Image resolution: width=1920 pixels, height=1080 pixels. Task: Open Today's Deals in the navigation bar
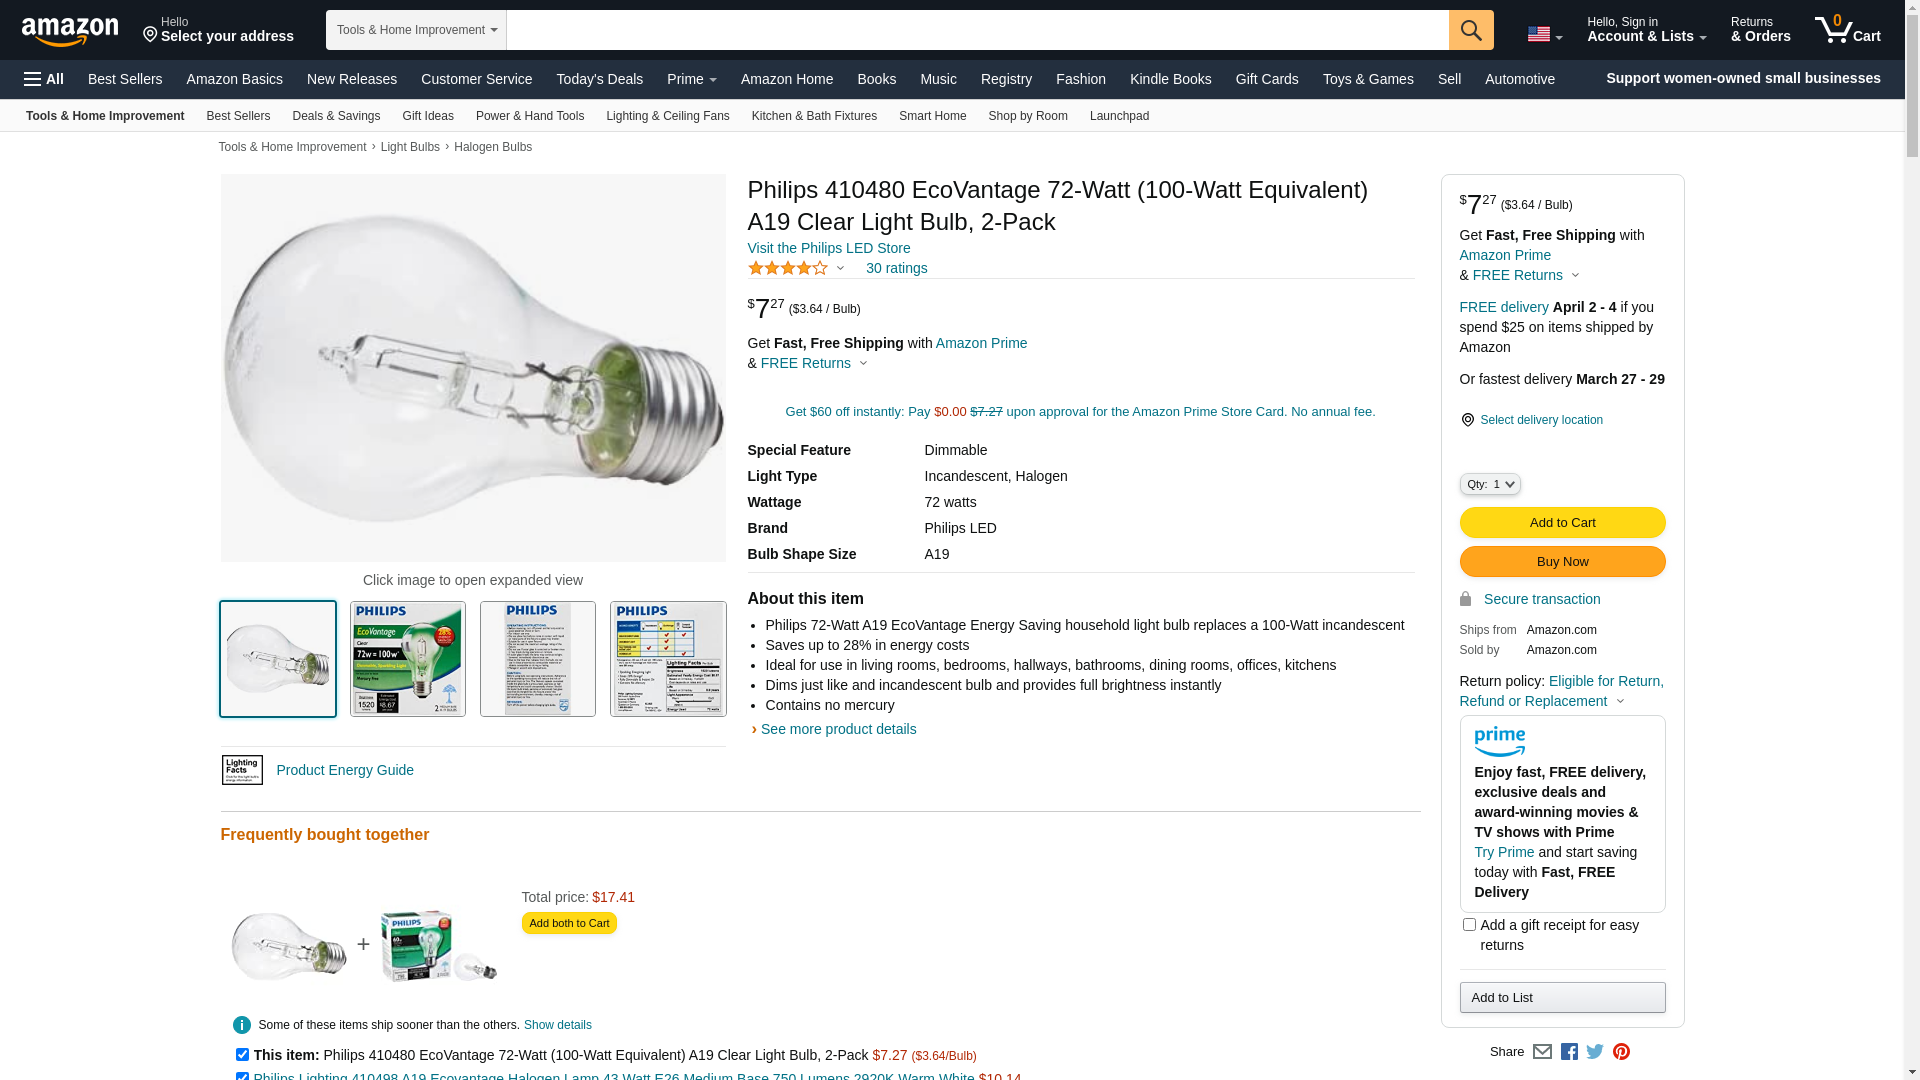coord(599,79)
